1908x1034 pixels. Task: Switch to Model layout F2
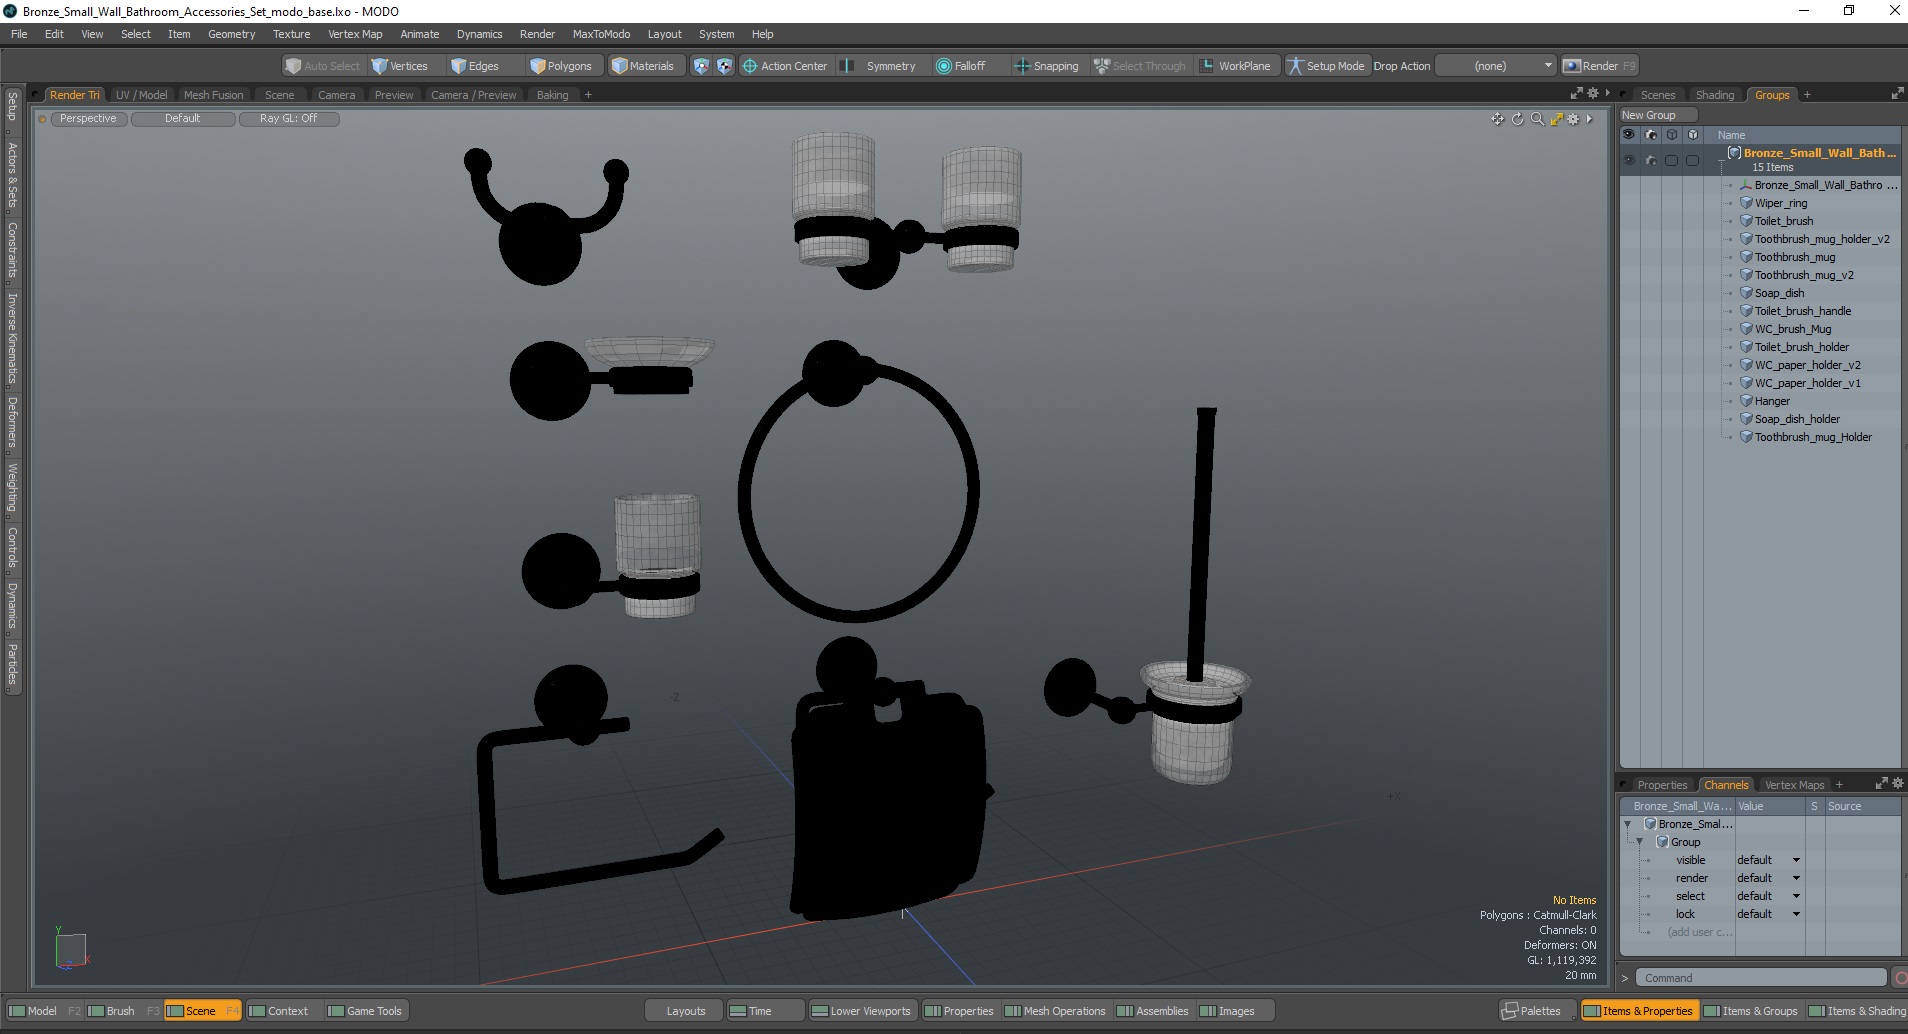pyautogui.click(x=43, y=1011)
